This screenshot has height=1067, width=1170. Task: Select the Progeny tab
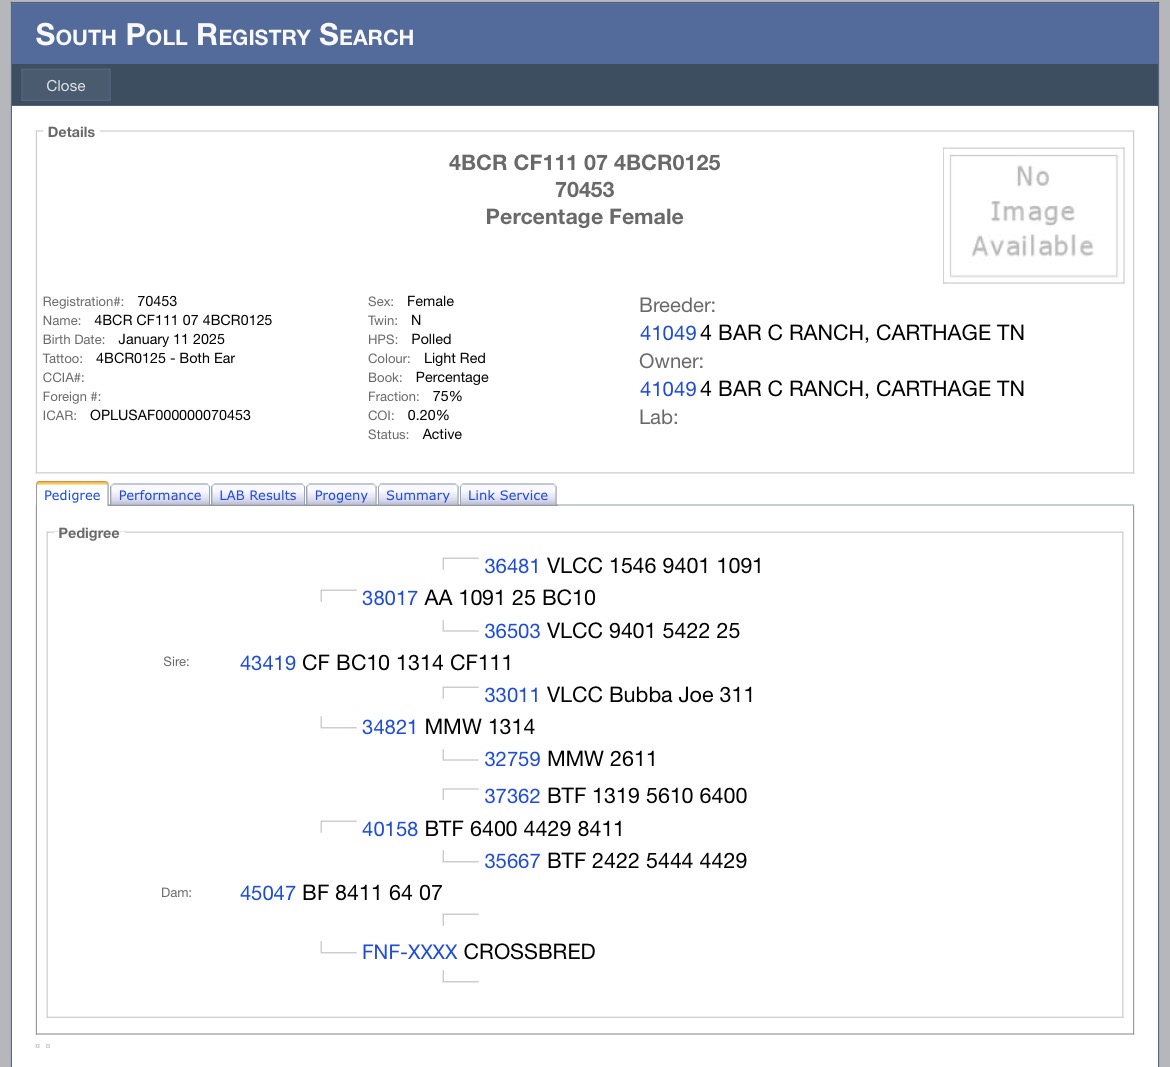click(341, 495)
